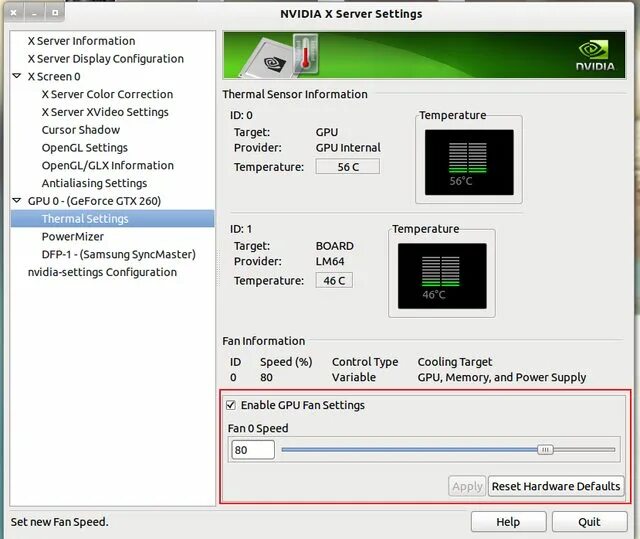Screen dimensions: 640x539
Task: Click the 'Fan Information' heading
Action: pos(264,341)
